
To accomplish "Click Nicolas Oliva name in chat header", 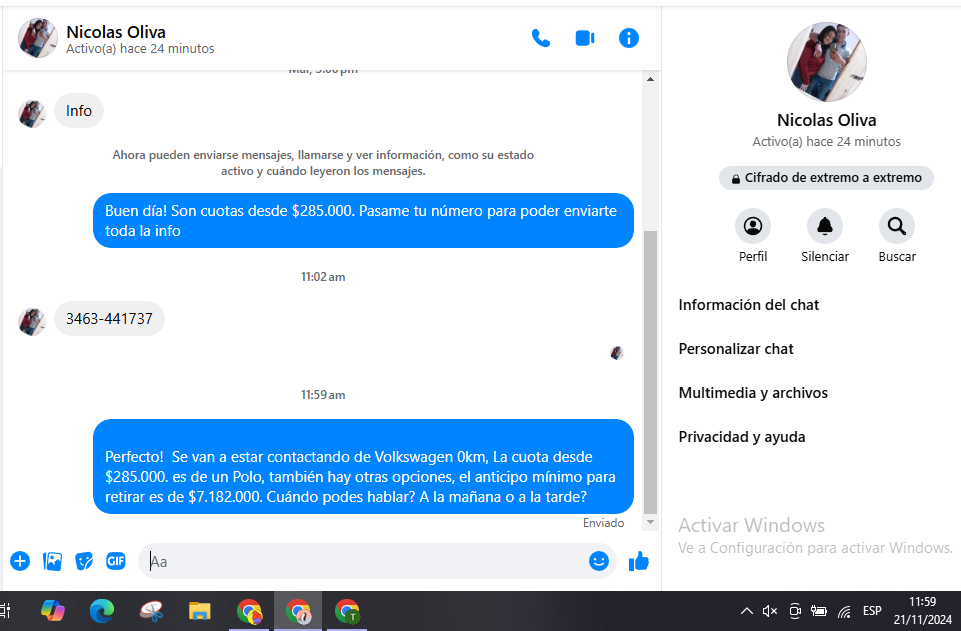I will pos(116,32).
